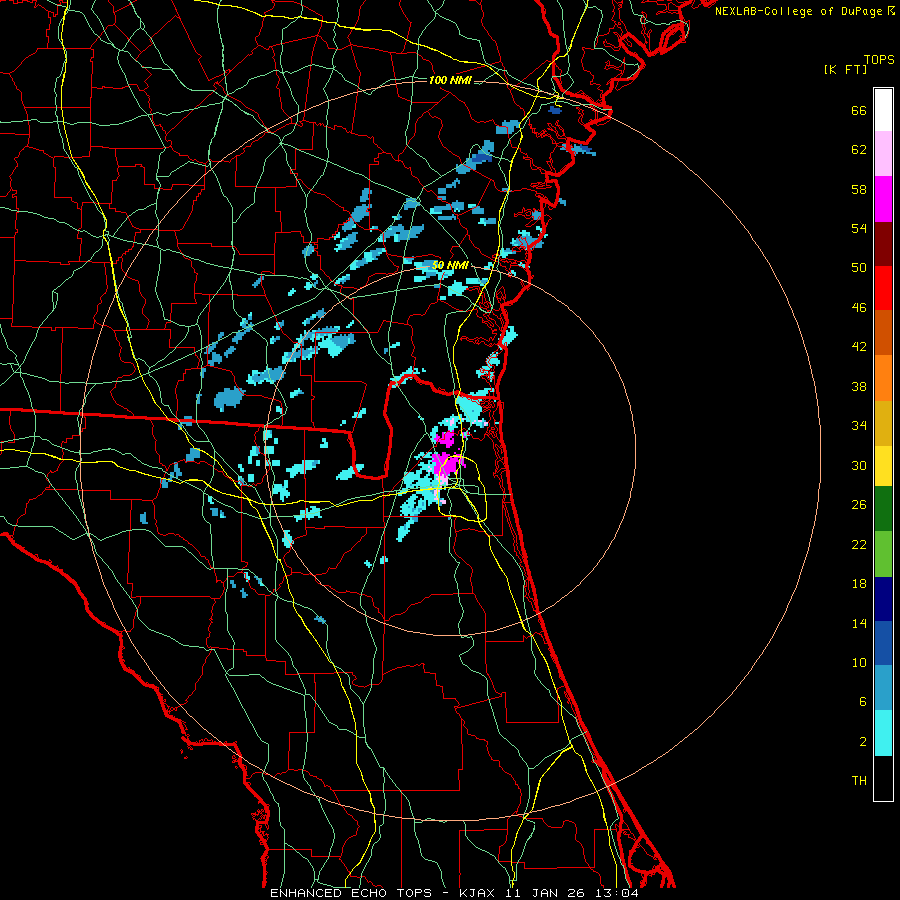The image size is (900, 900).
Task: Pick the bright yellow legend swatch
Action: tap(883, 465)
